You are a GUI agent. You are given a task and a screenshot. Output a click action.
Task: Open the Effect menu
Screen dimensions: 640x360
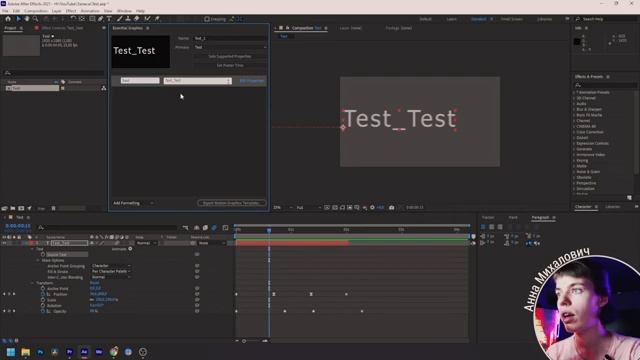coord(71,11)
